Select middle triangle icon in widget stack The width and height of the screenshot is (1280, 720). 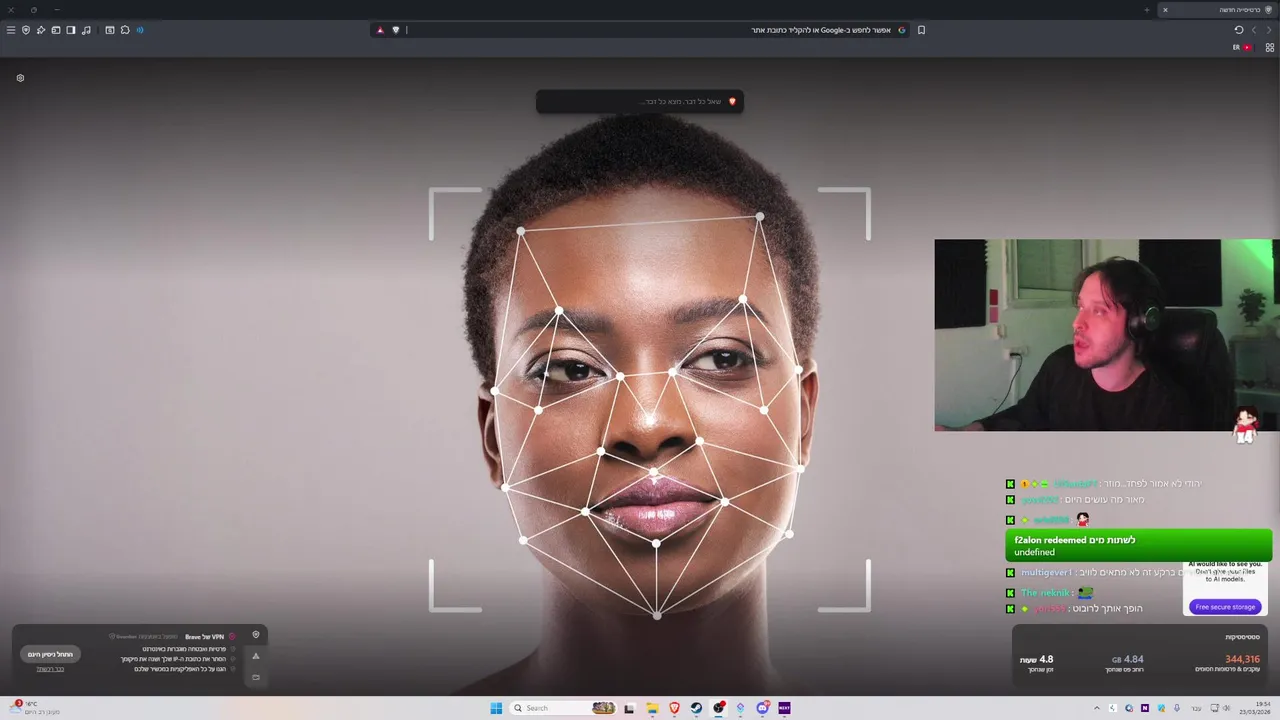(256, 656)
